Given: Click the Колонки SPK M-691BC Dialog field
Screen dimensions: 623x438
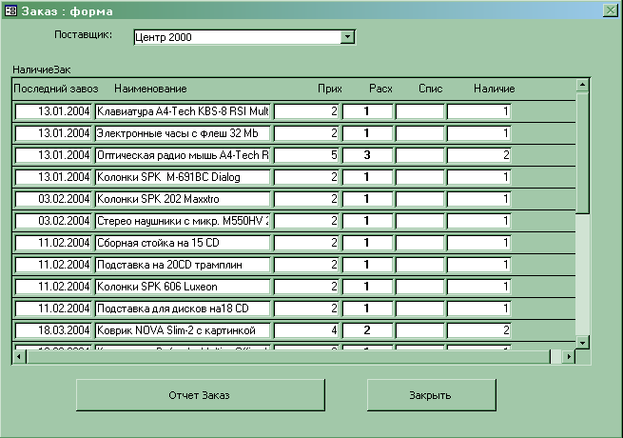Looking at the screenshot, I should pos(183,177).
